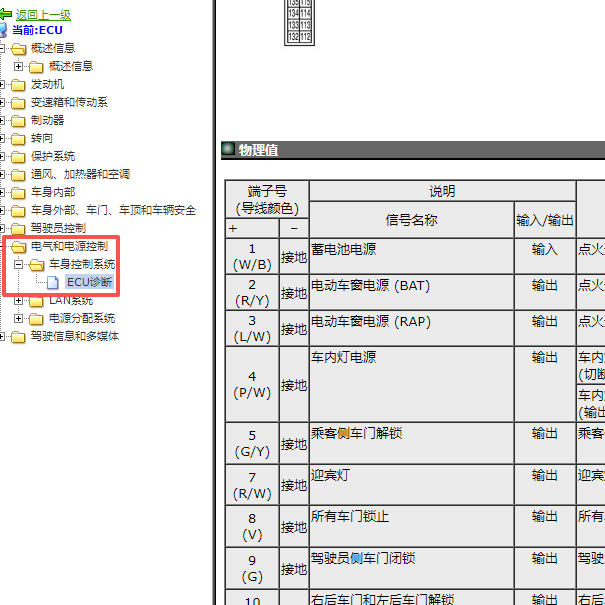Click the ECU诊断 document icon
605x605 pixels.
pyautogui.click(x=53, y=282)
